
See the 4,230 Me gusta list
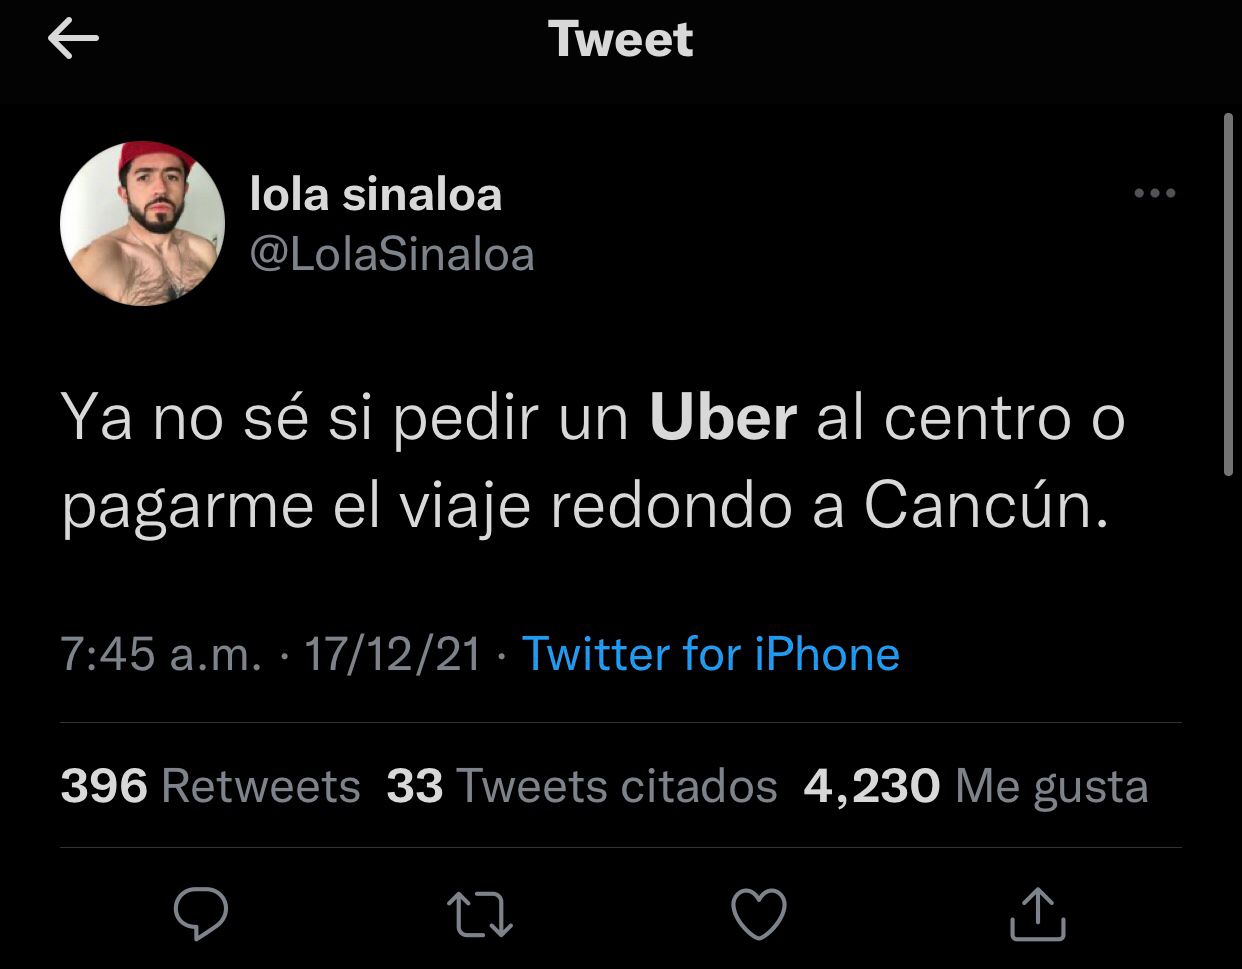coord(976,786)
